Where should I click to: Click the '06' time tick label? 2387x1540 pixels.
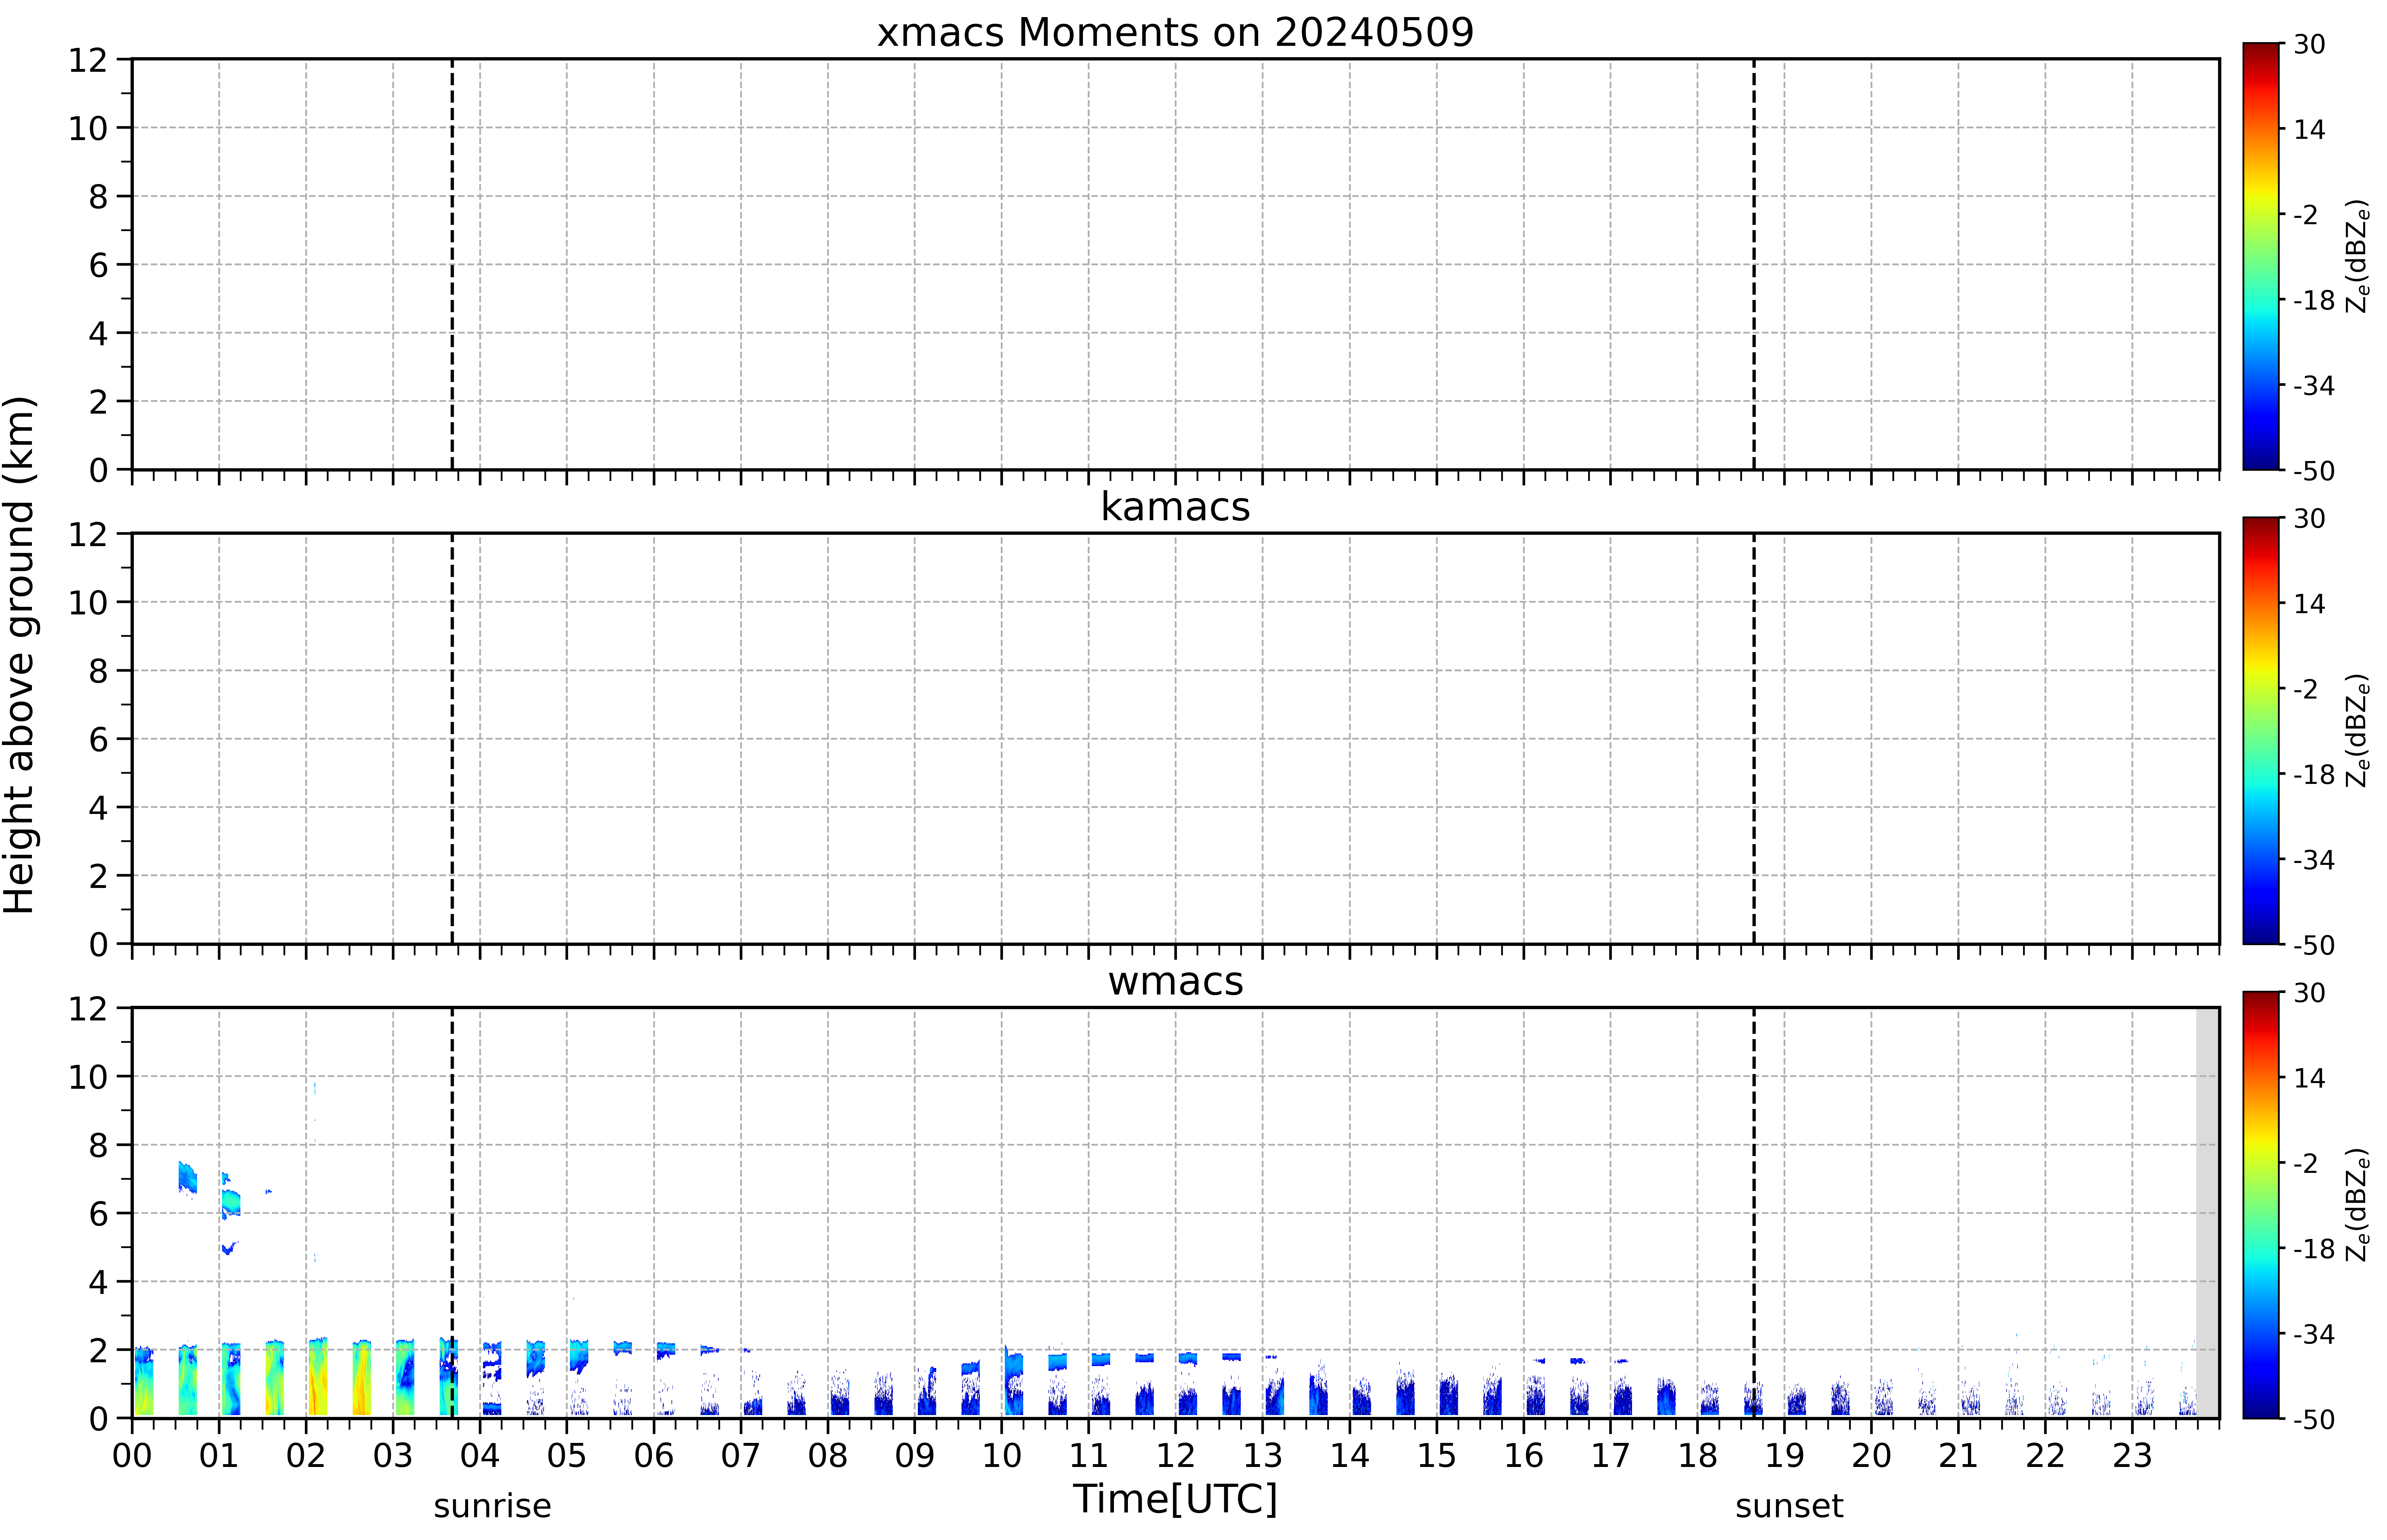pyautogui.click(x=654, y=1456)
